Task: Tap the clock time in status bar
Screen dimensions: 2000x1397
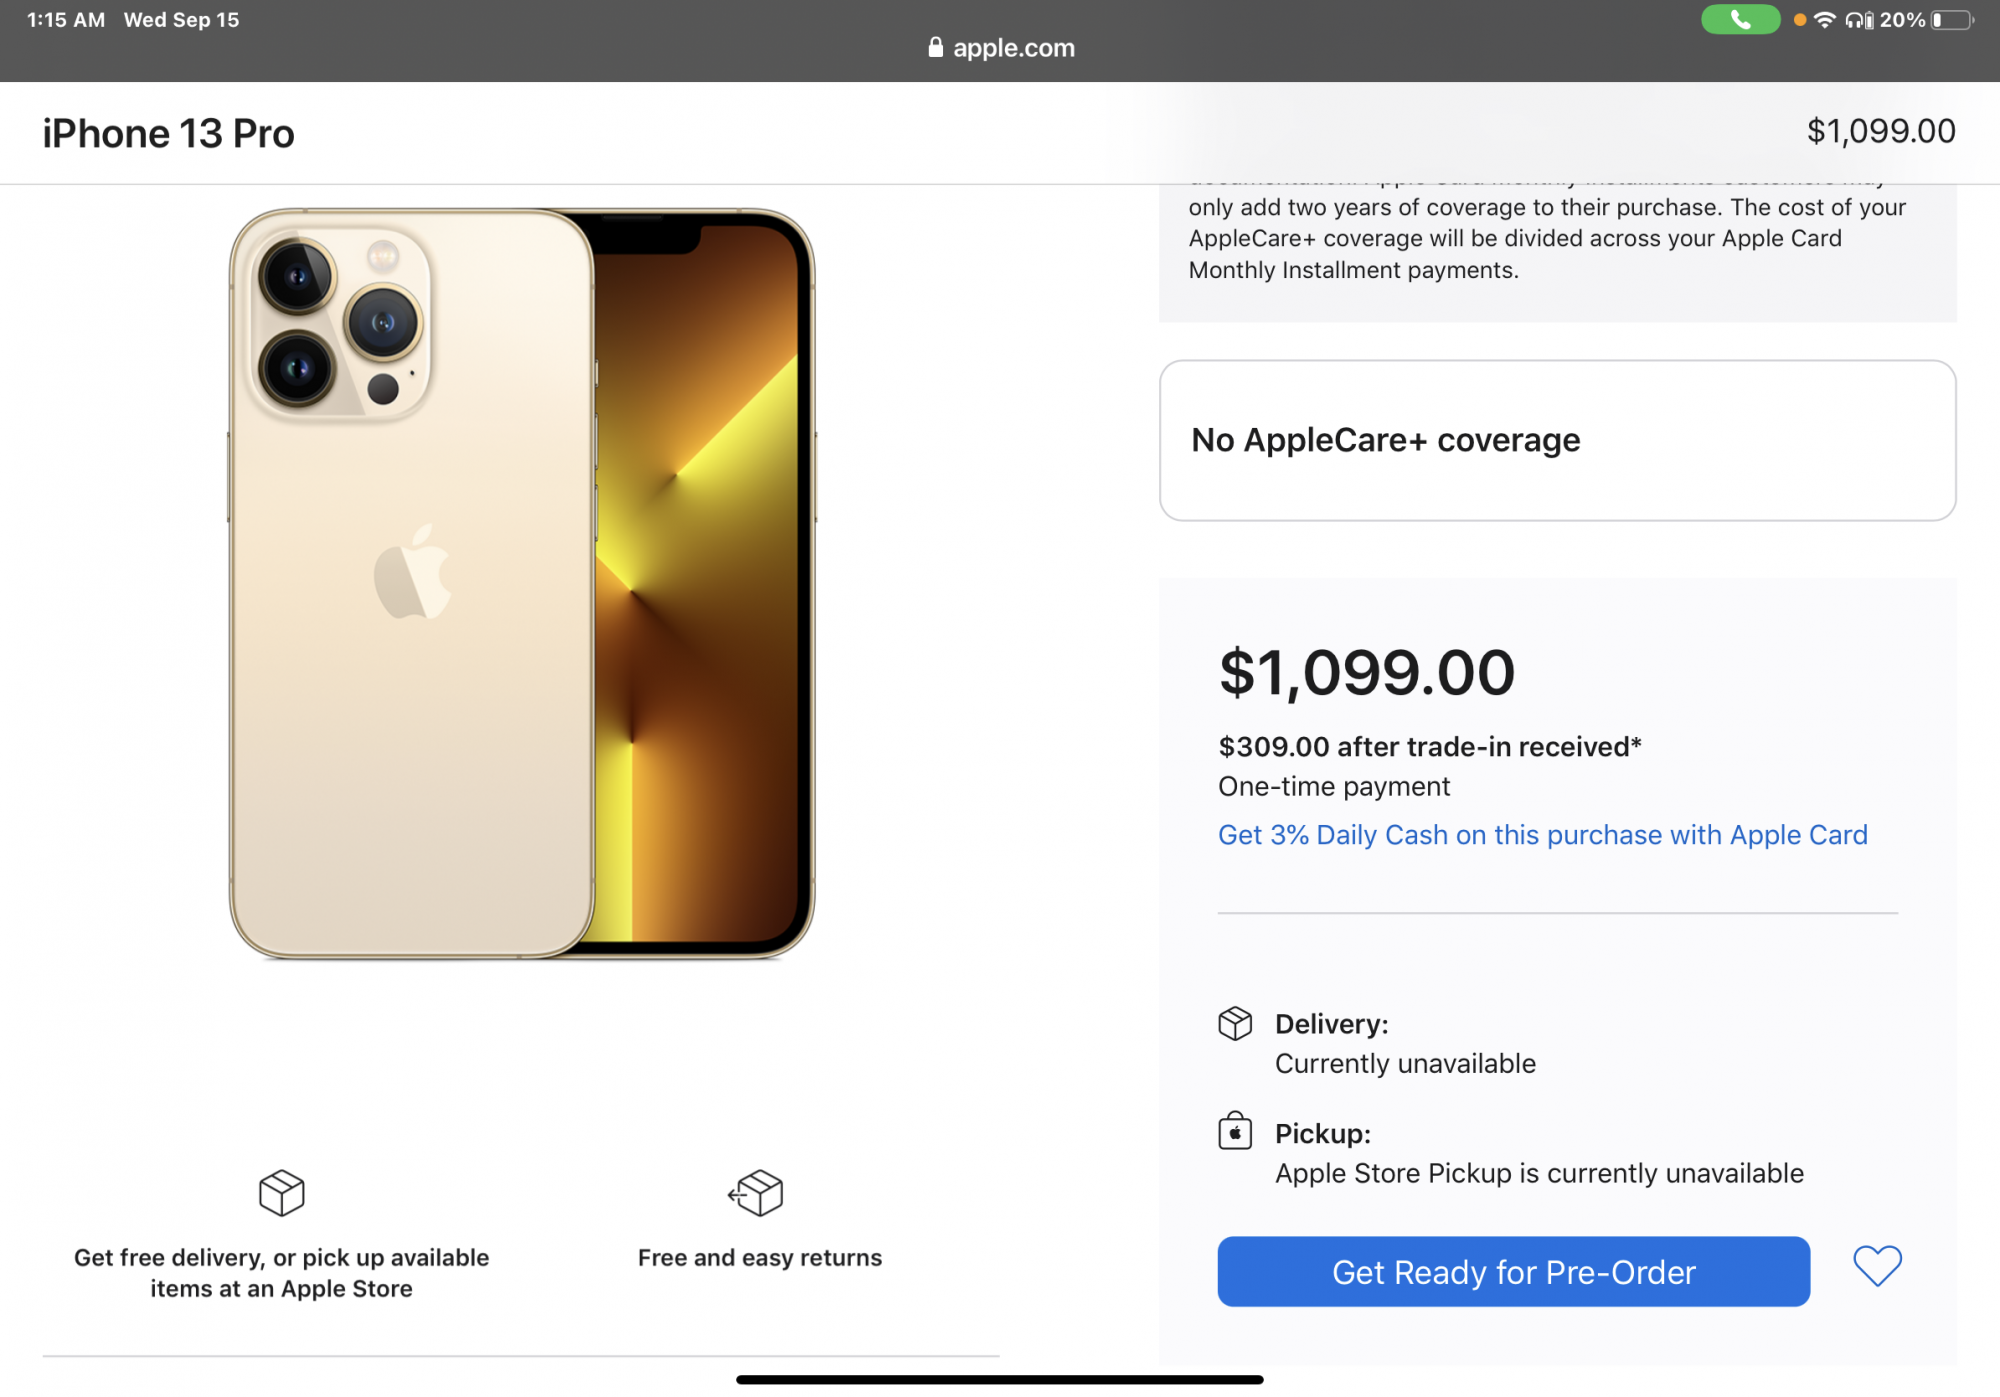Action: tap(66, 20)
